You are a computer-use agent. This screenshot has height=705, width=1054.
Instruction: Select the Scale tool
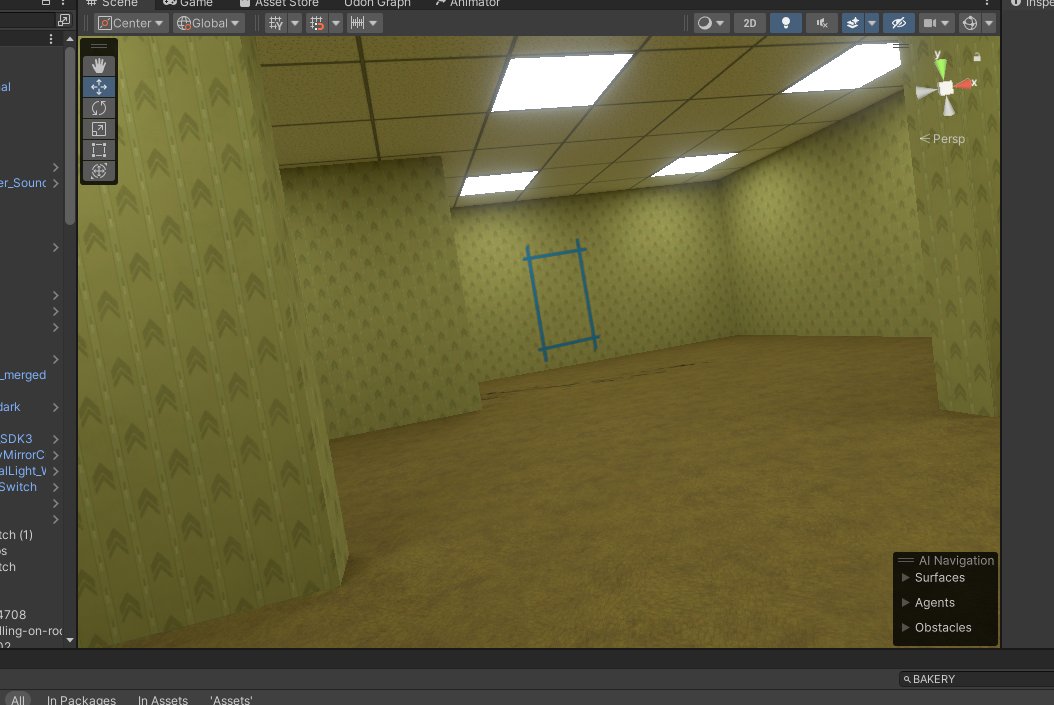tap(99, 129)
